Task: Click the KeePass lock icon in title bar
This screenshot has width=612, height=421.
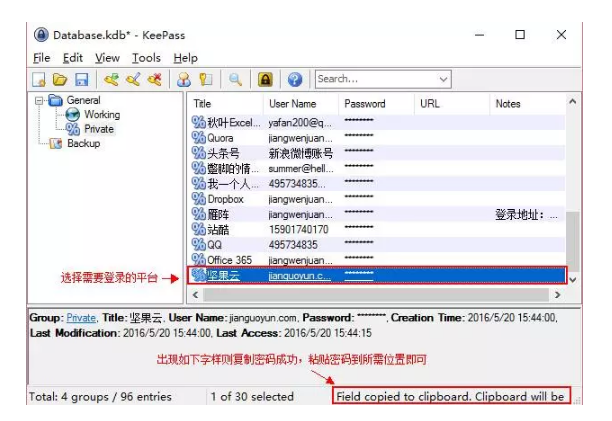Action: [41, 35]
